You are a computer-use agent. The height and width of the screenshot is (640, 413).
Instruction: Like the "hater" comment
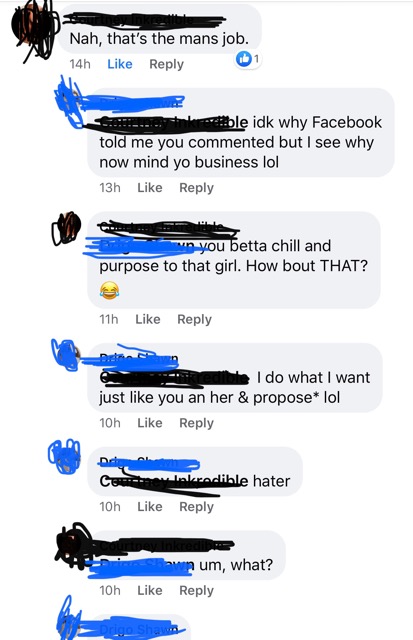coord(150,507)
